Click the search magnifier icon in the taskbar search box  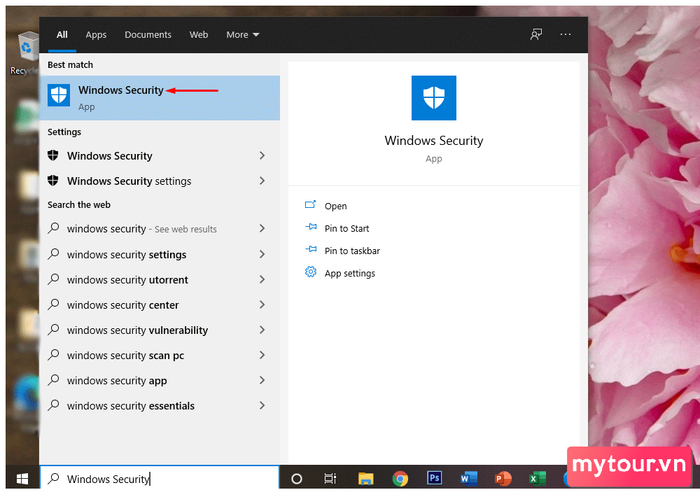[x=54, y=479]
